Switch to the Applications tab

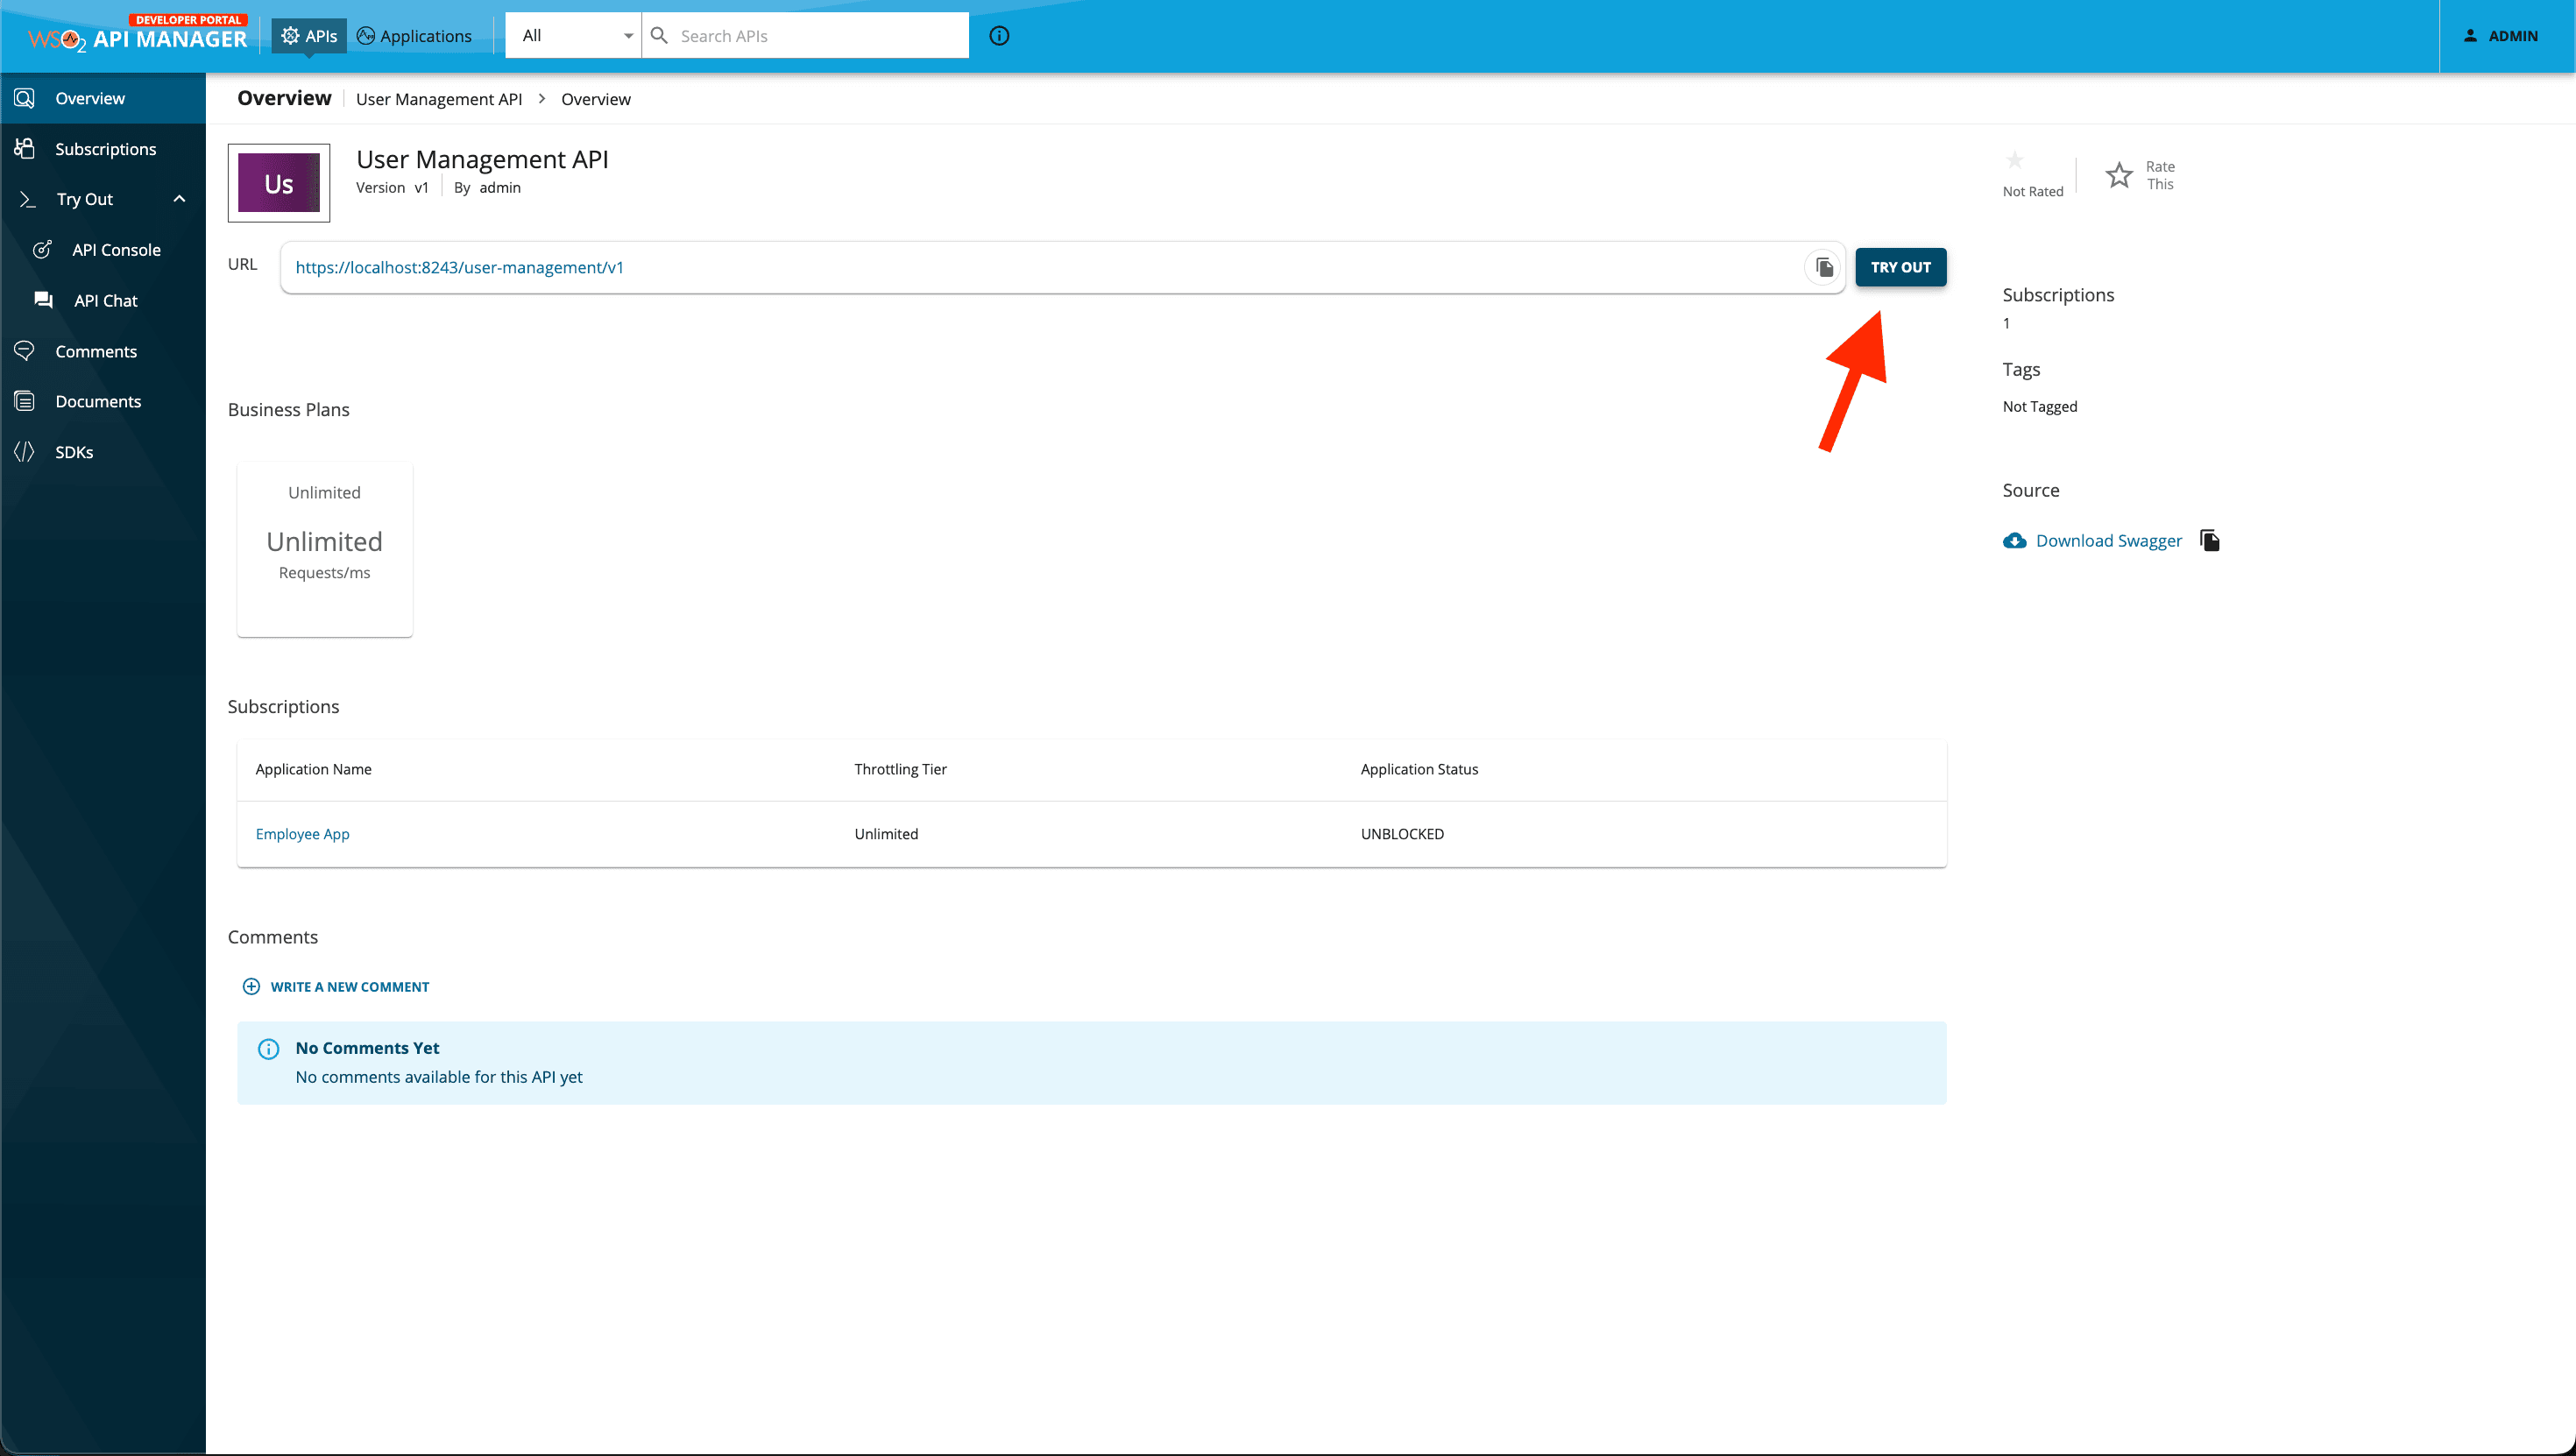point(414,35)
